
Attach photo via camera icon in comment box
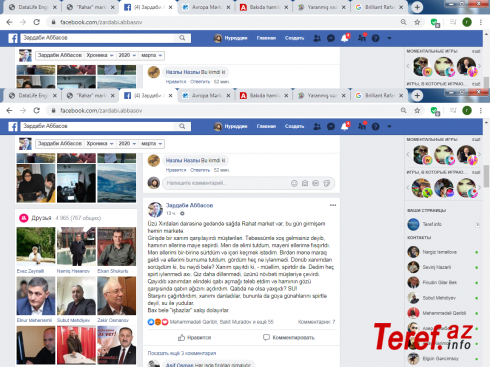pyautogui.click(x=305, y=183)
